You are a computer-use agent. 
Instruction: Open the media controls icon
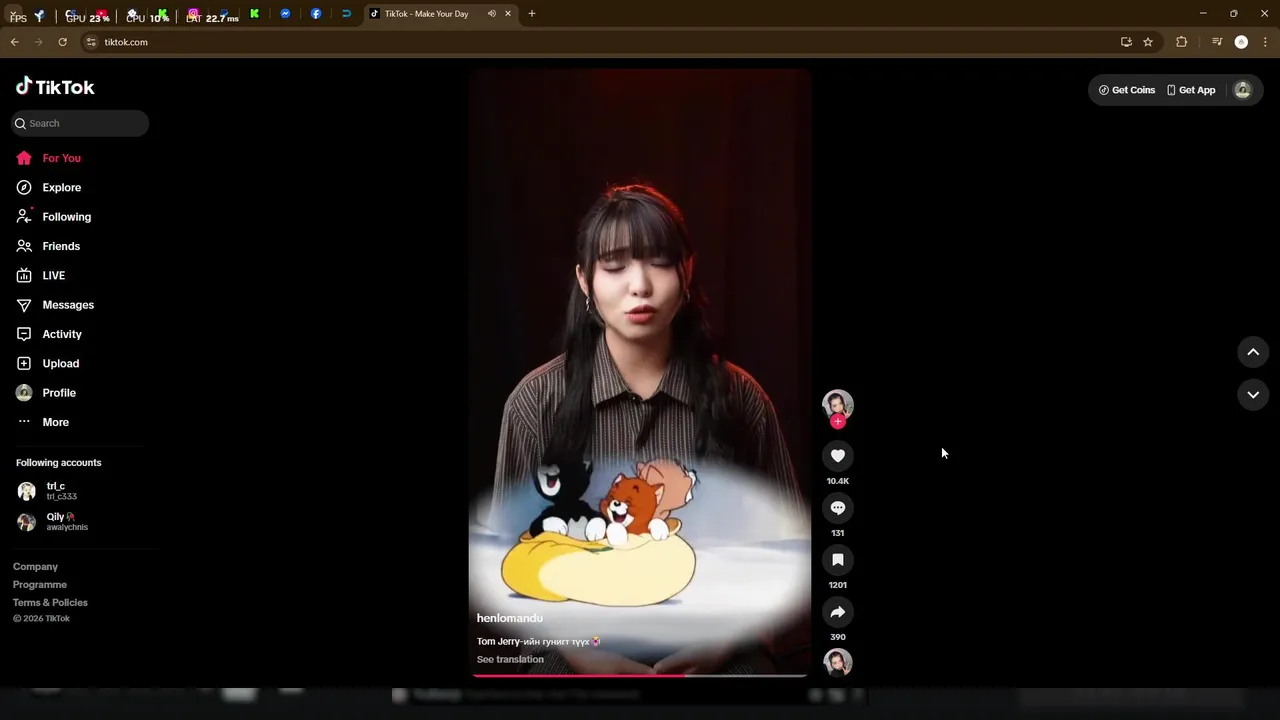pos(1217,42)
